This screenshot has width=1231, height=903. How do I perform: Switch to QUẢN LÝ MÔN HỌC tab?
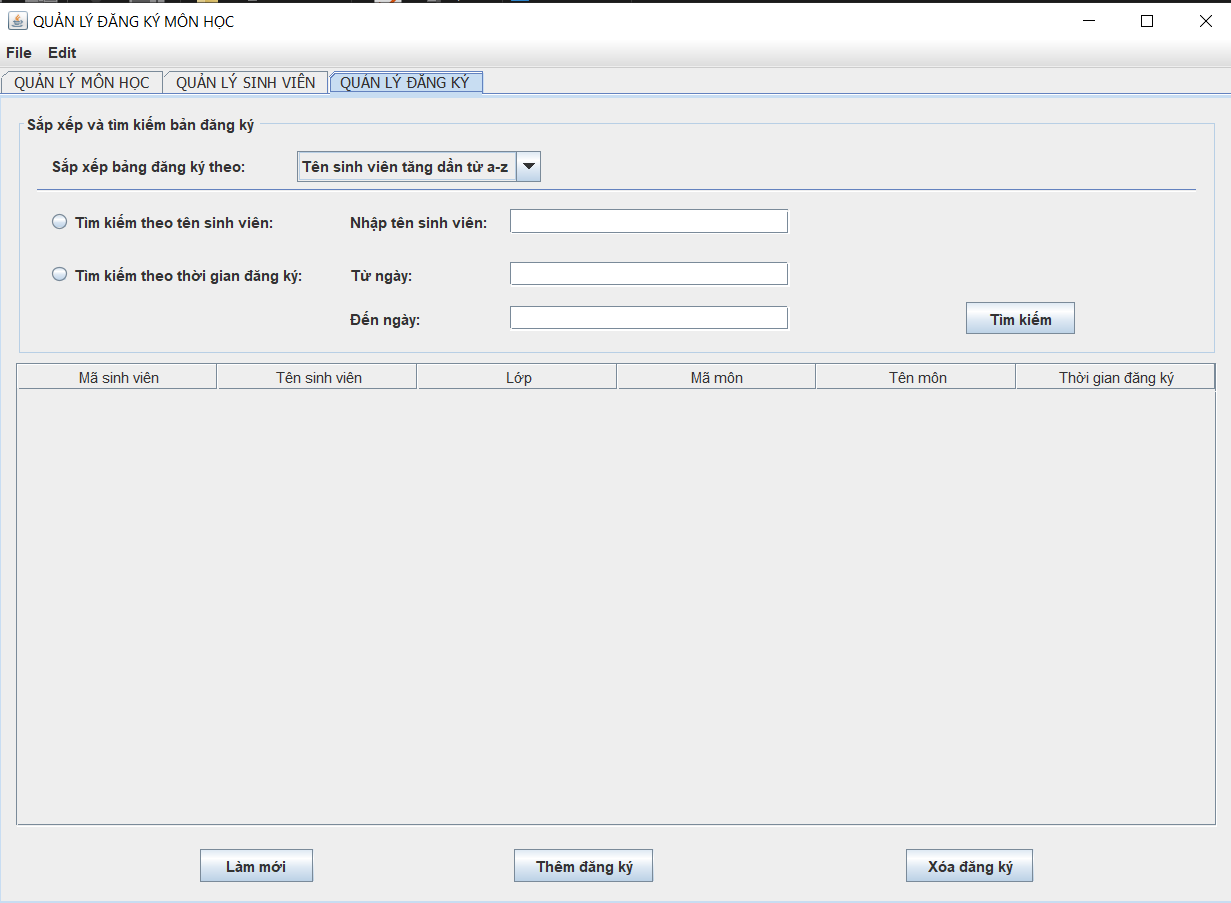[82, 83]
